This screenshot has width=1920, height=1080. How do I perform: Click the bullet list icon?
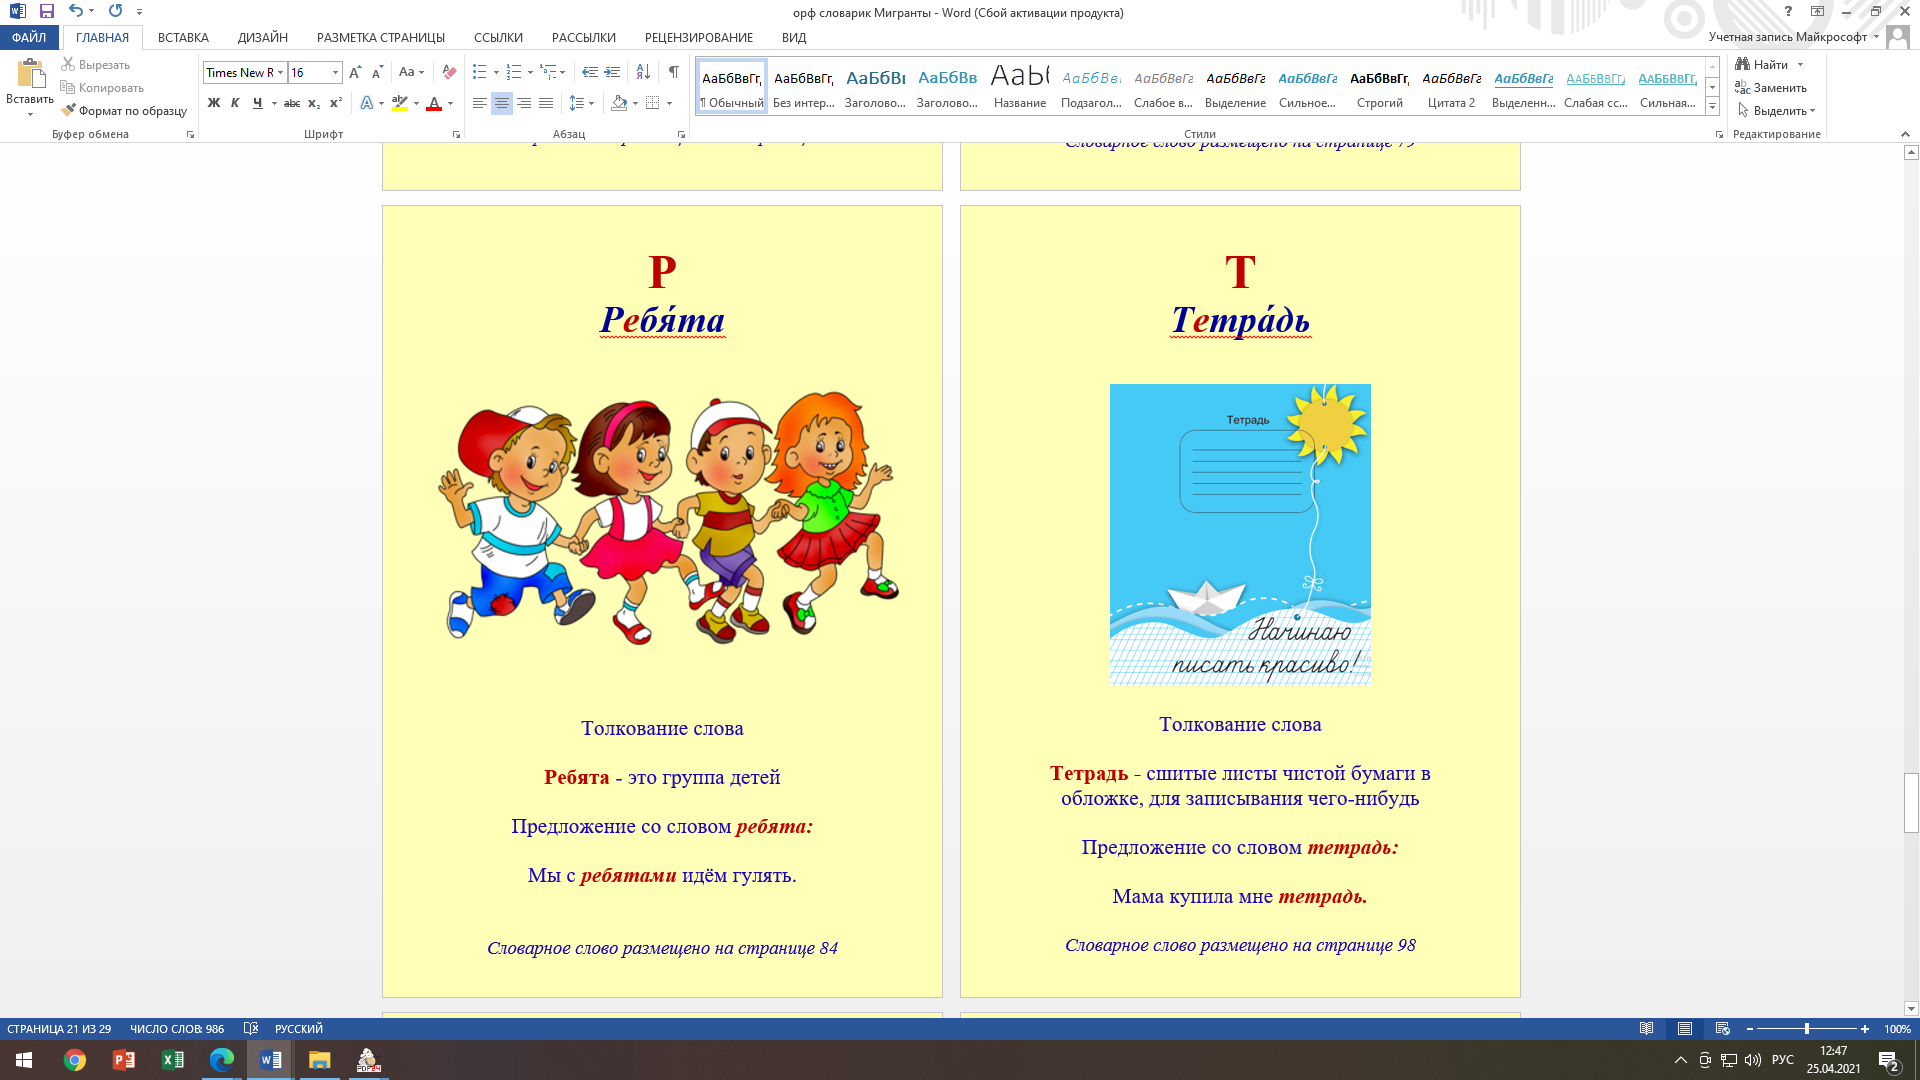click(x=480, y=72)
